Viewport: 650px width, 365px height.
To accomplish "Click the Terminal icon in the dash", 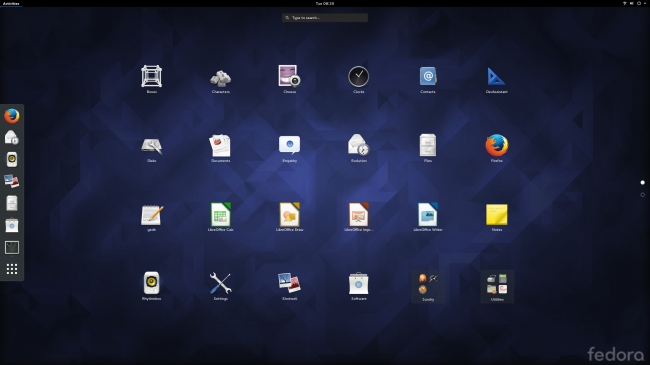I will click(12, 247).
